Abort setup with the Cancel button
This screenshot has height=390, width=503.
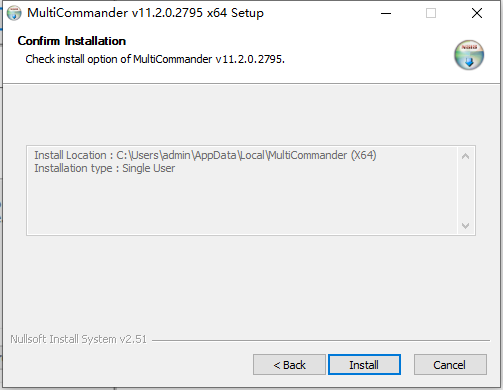coord(450,365)
